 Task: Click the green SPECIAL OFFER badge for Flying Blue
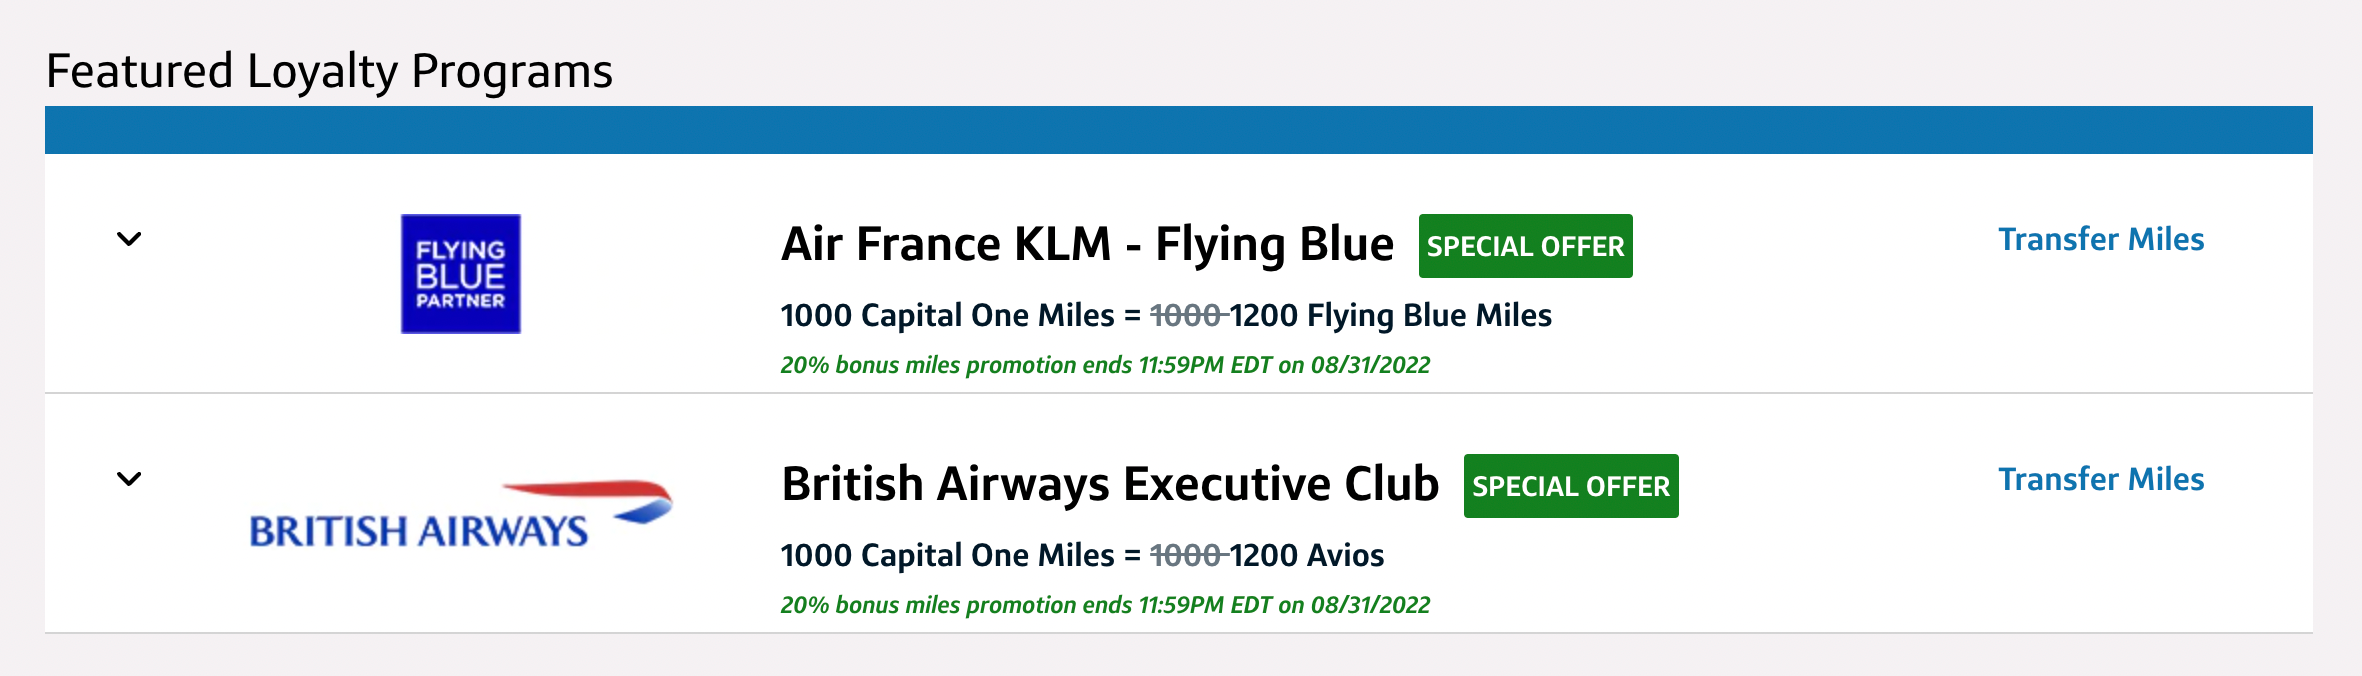point(1525,246)
